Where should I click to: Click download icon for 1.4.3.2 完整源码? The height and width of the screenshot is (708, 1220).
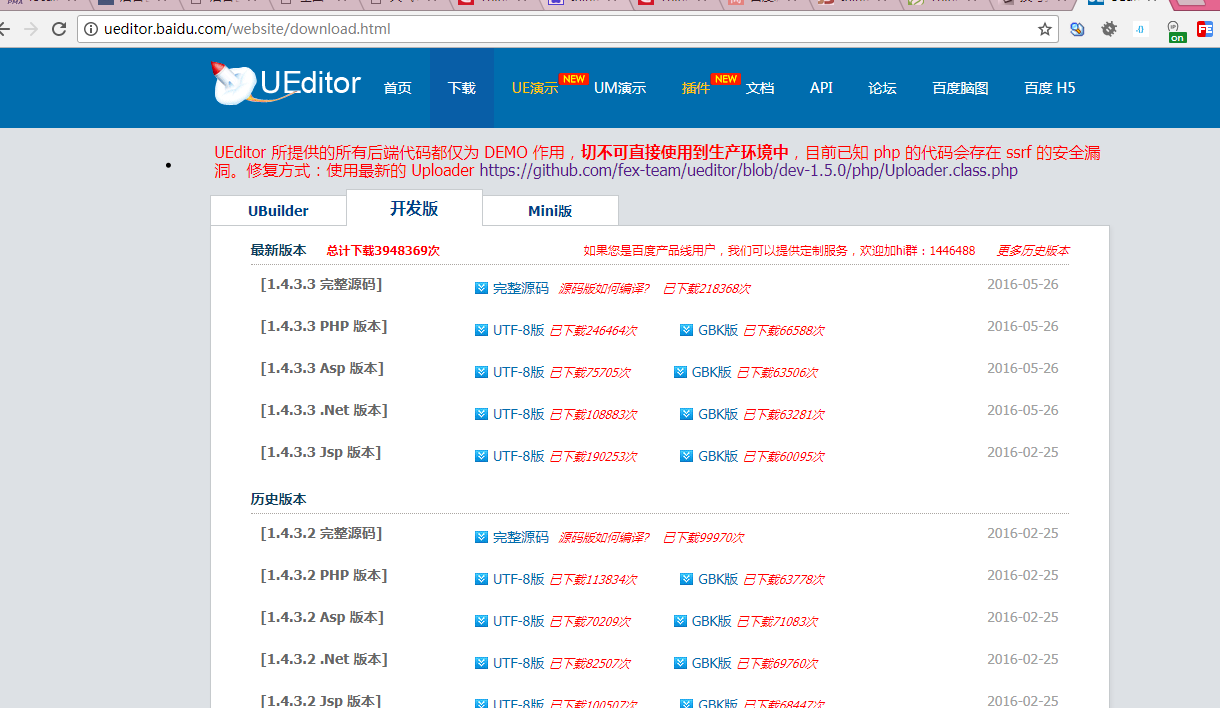pyautogui.click(x=482, y=537)
